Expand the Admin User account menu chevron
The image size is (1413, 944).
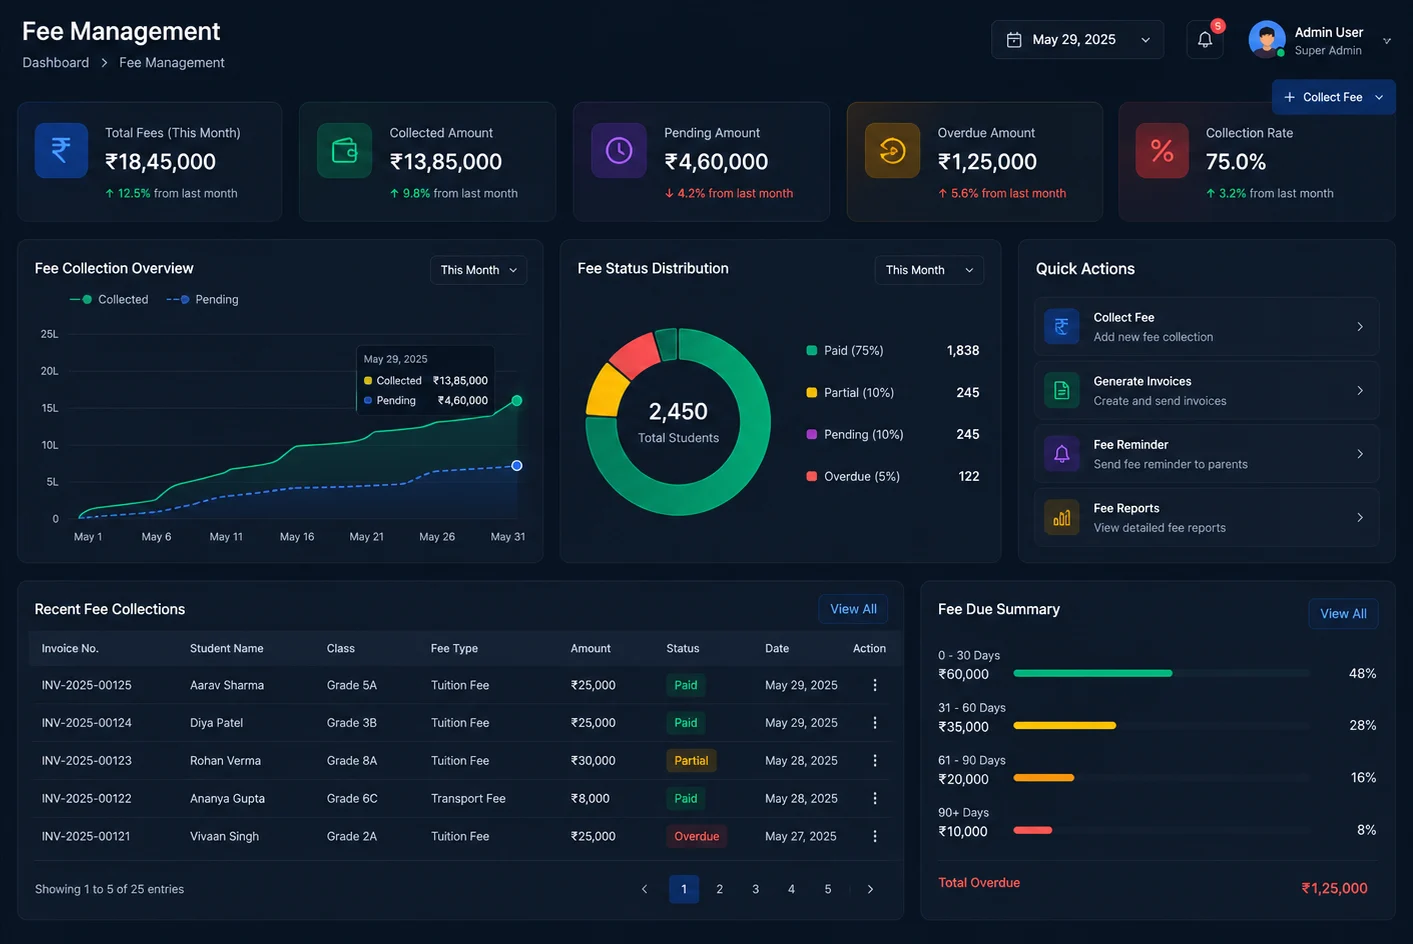tap(1387, 41)
